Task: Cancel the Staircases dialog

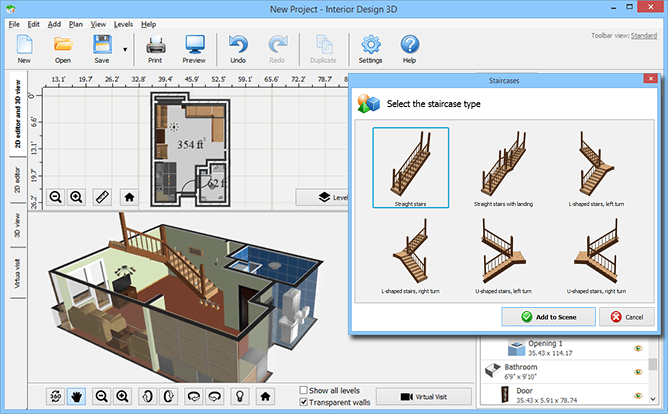Action: (627, 317)
